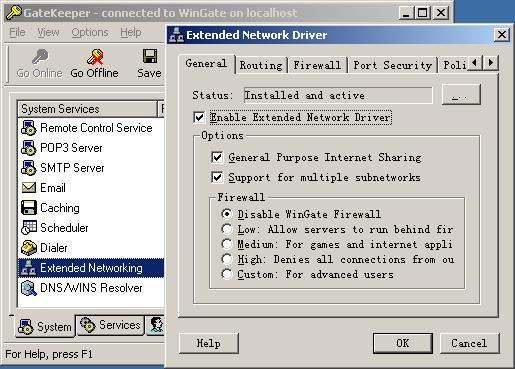Select the Extended Networking entry

click(x=91, y=268)
